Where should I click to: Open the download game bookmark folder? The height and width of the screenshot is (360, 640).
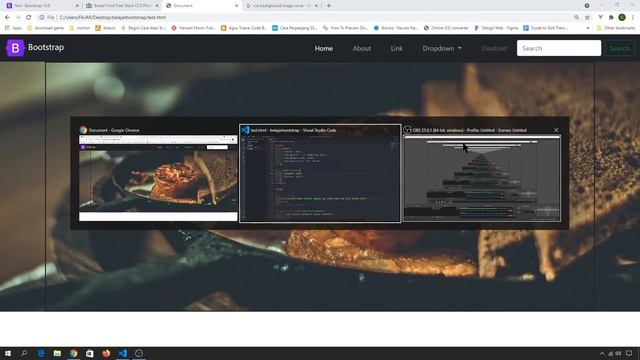click(45, 28)
